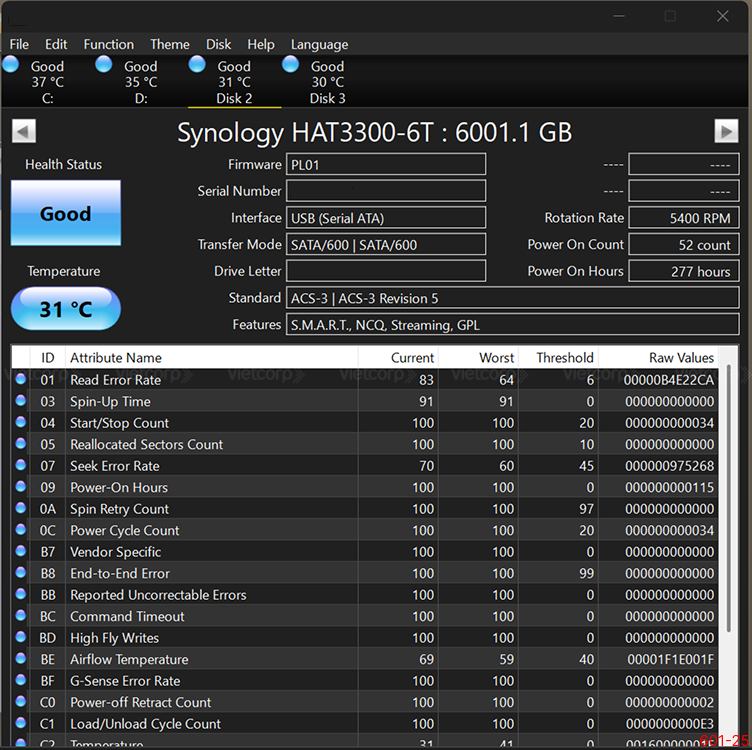
Task: Click the status orb for drive C:
Action: [x=11, y=65]
